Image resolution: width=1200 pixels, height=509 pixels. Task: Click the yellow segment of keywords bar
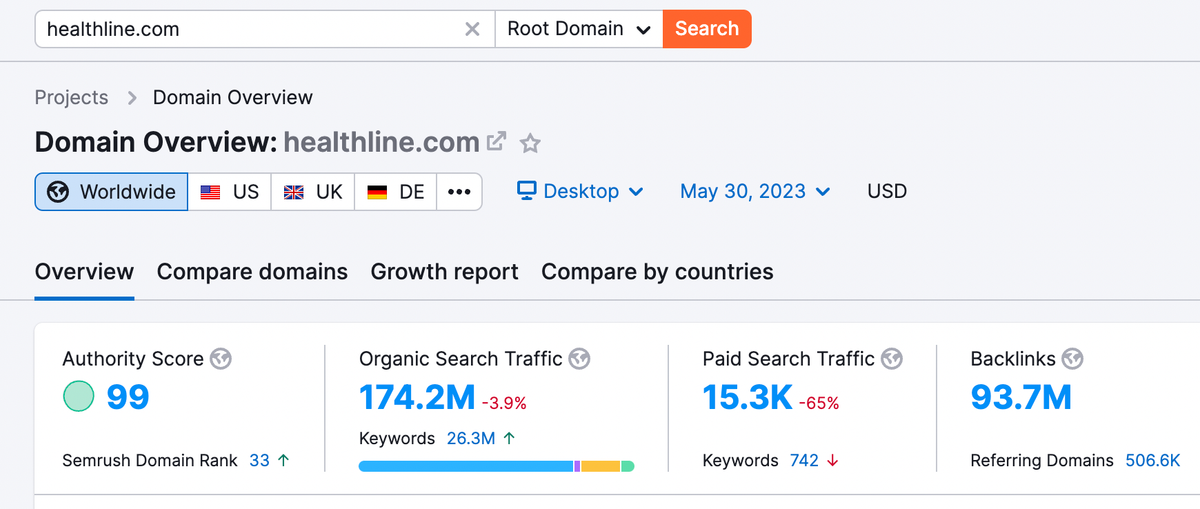(x=601, y=466)
